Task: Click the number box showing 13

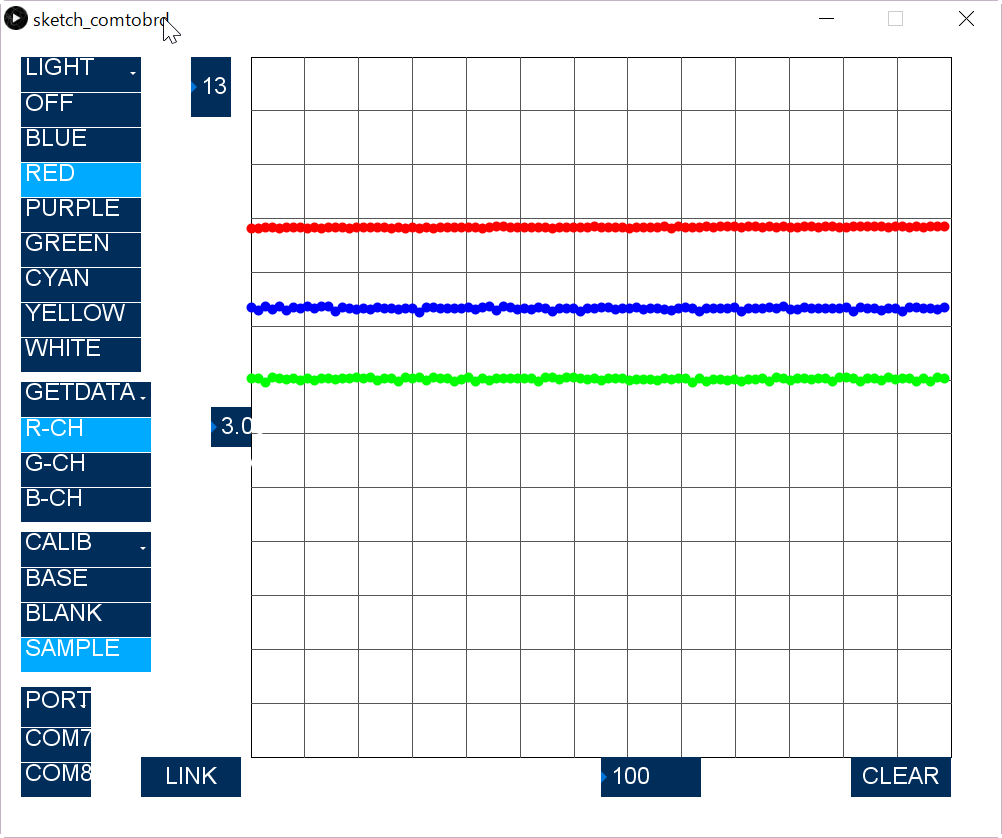Action: [211, 87]
